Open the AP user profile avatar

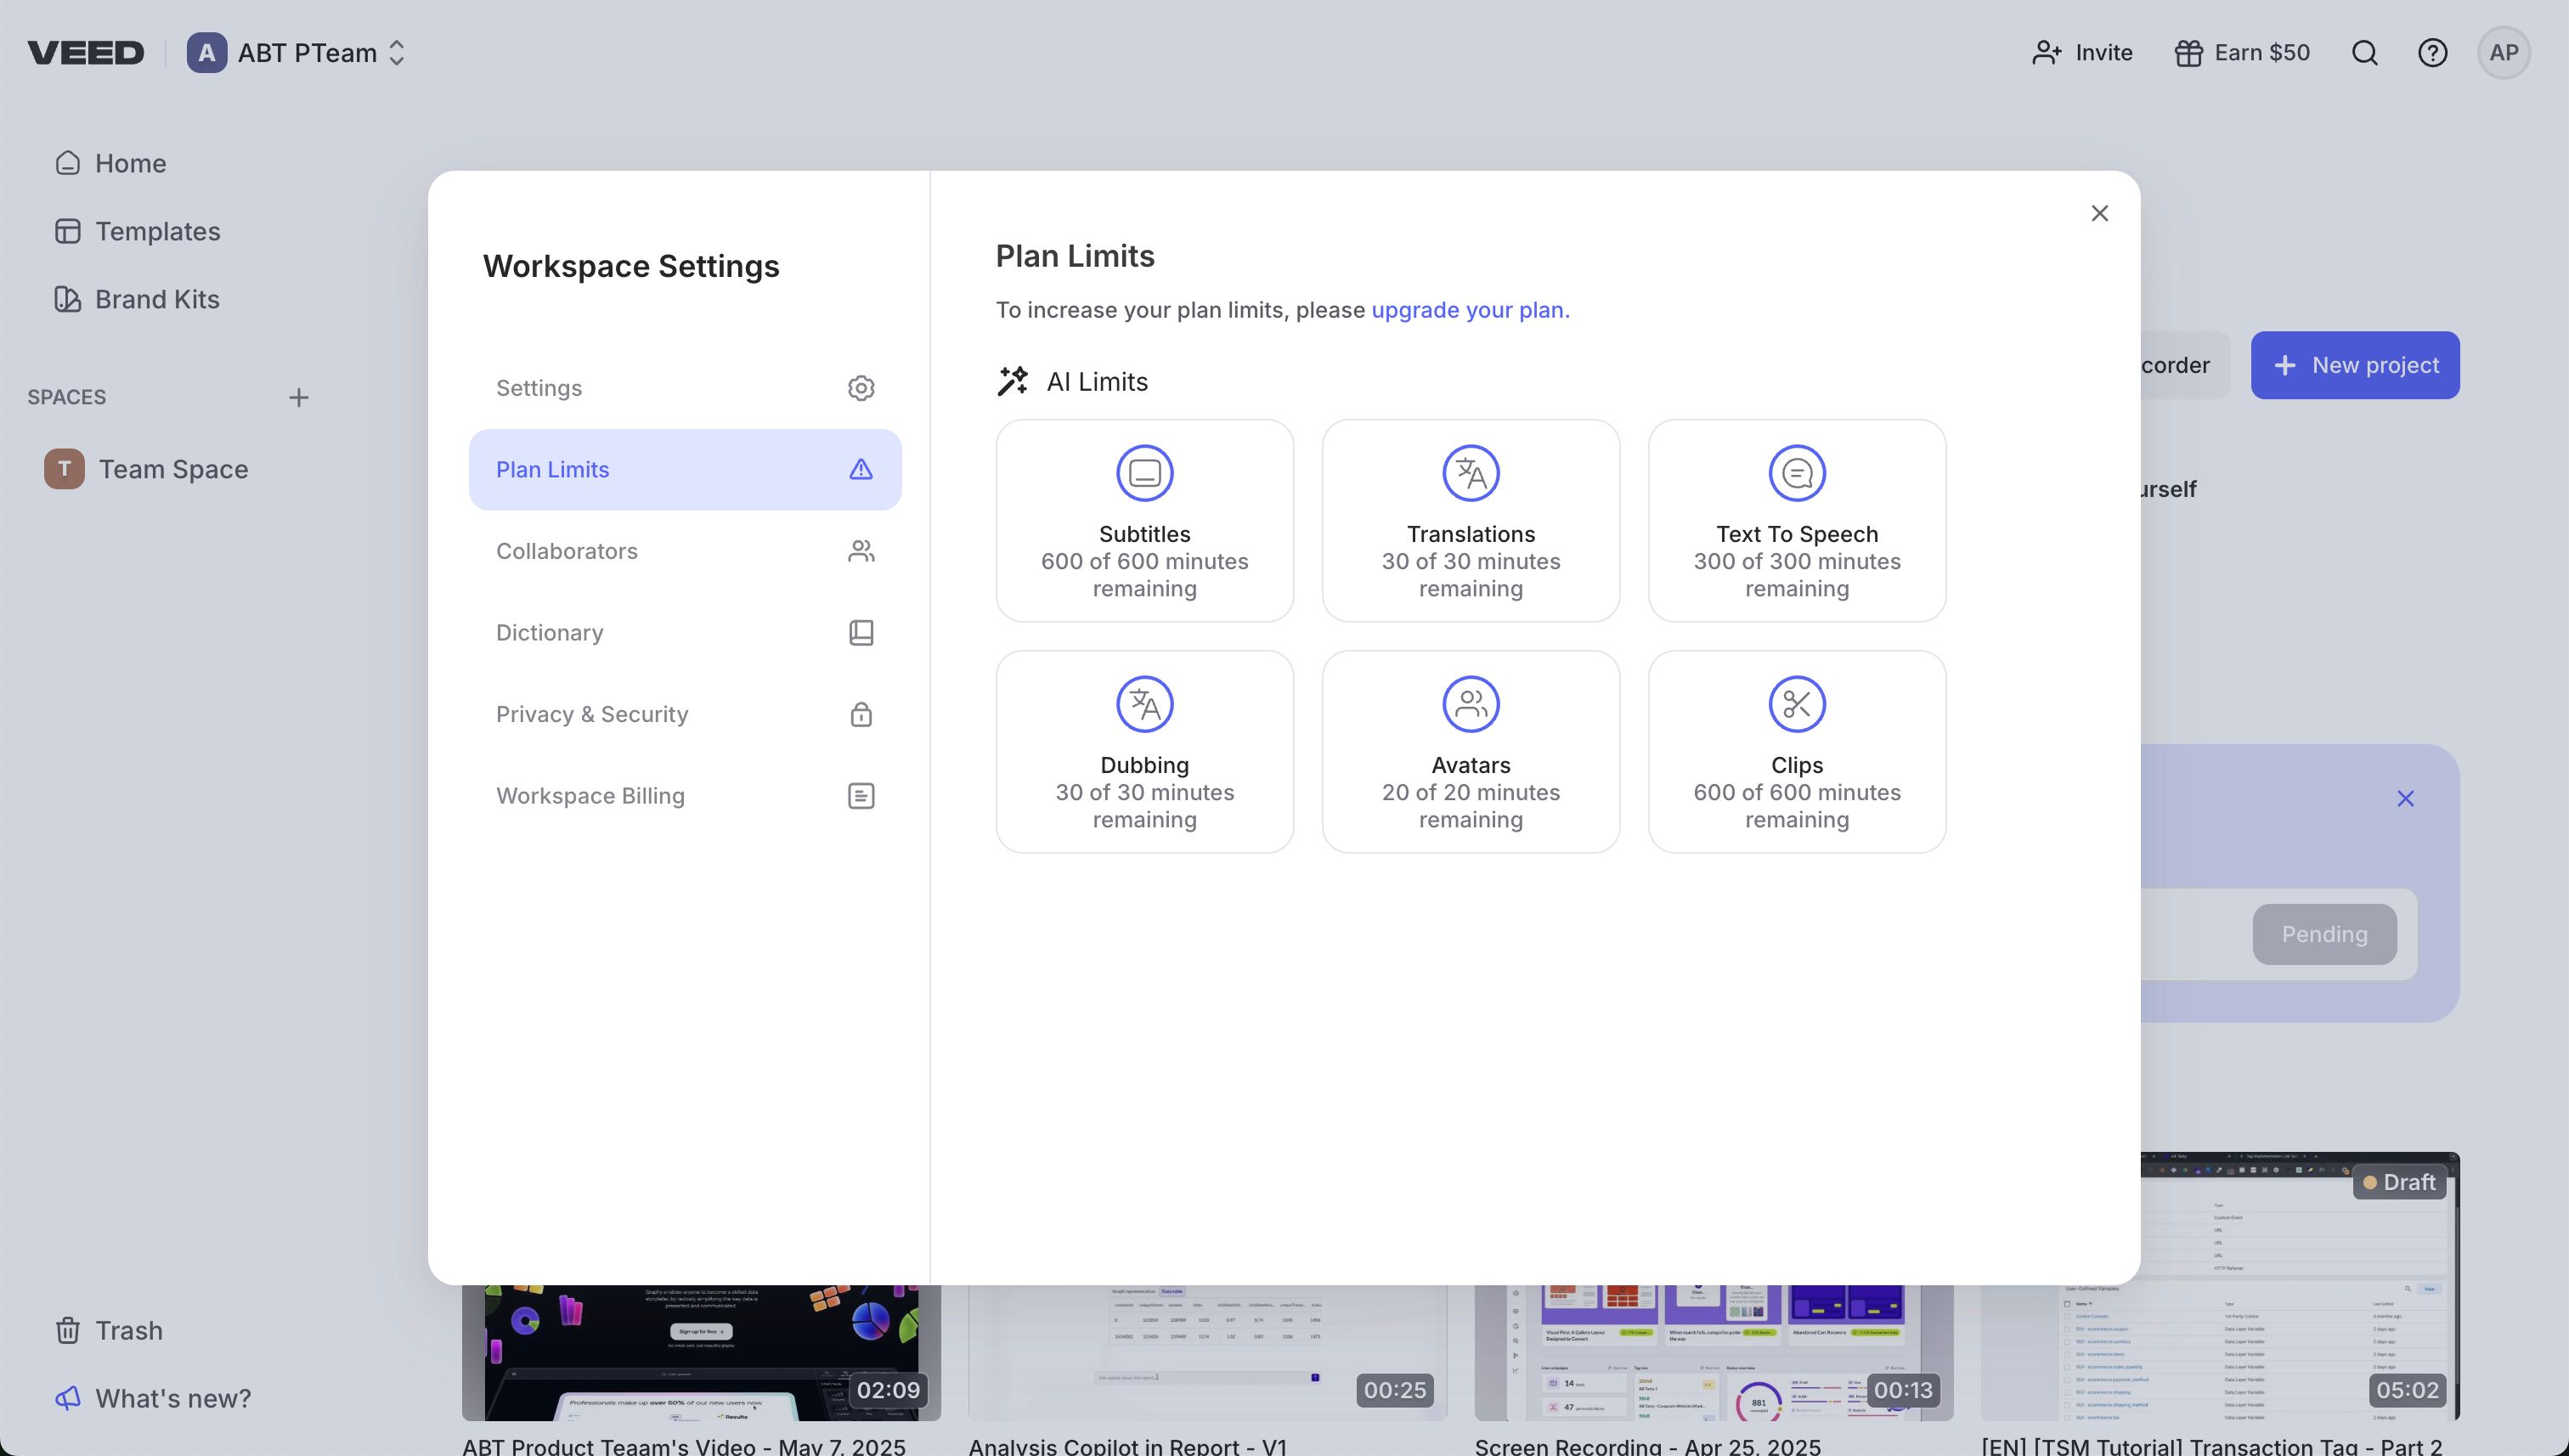[x=2504, y=53]
